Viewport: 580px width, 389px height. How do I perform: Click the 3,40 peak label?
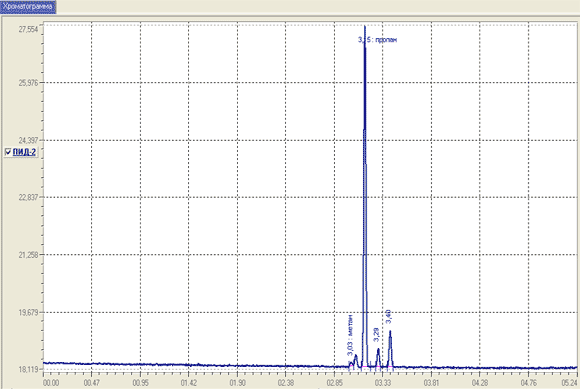(388, 317)
